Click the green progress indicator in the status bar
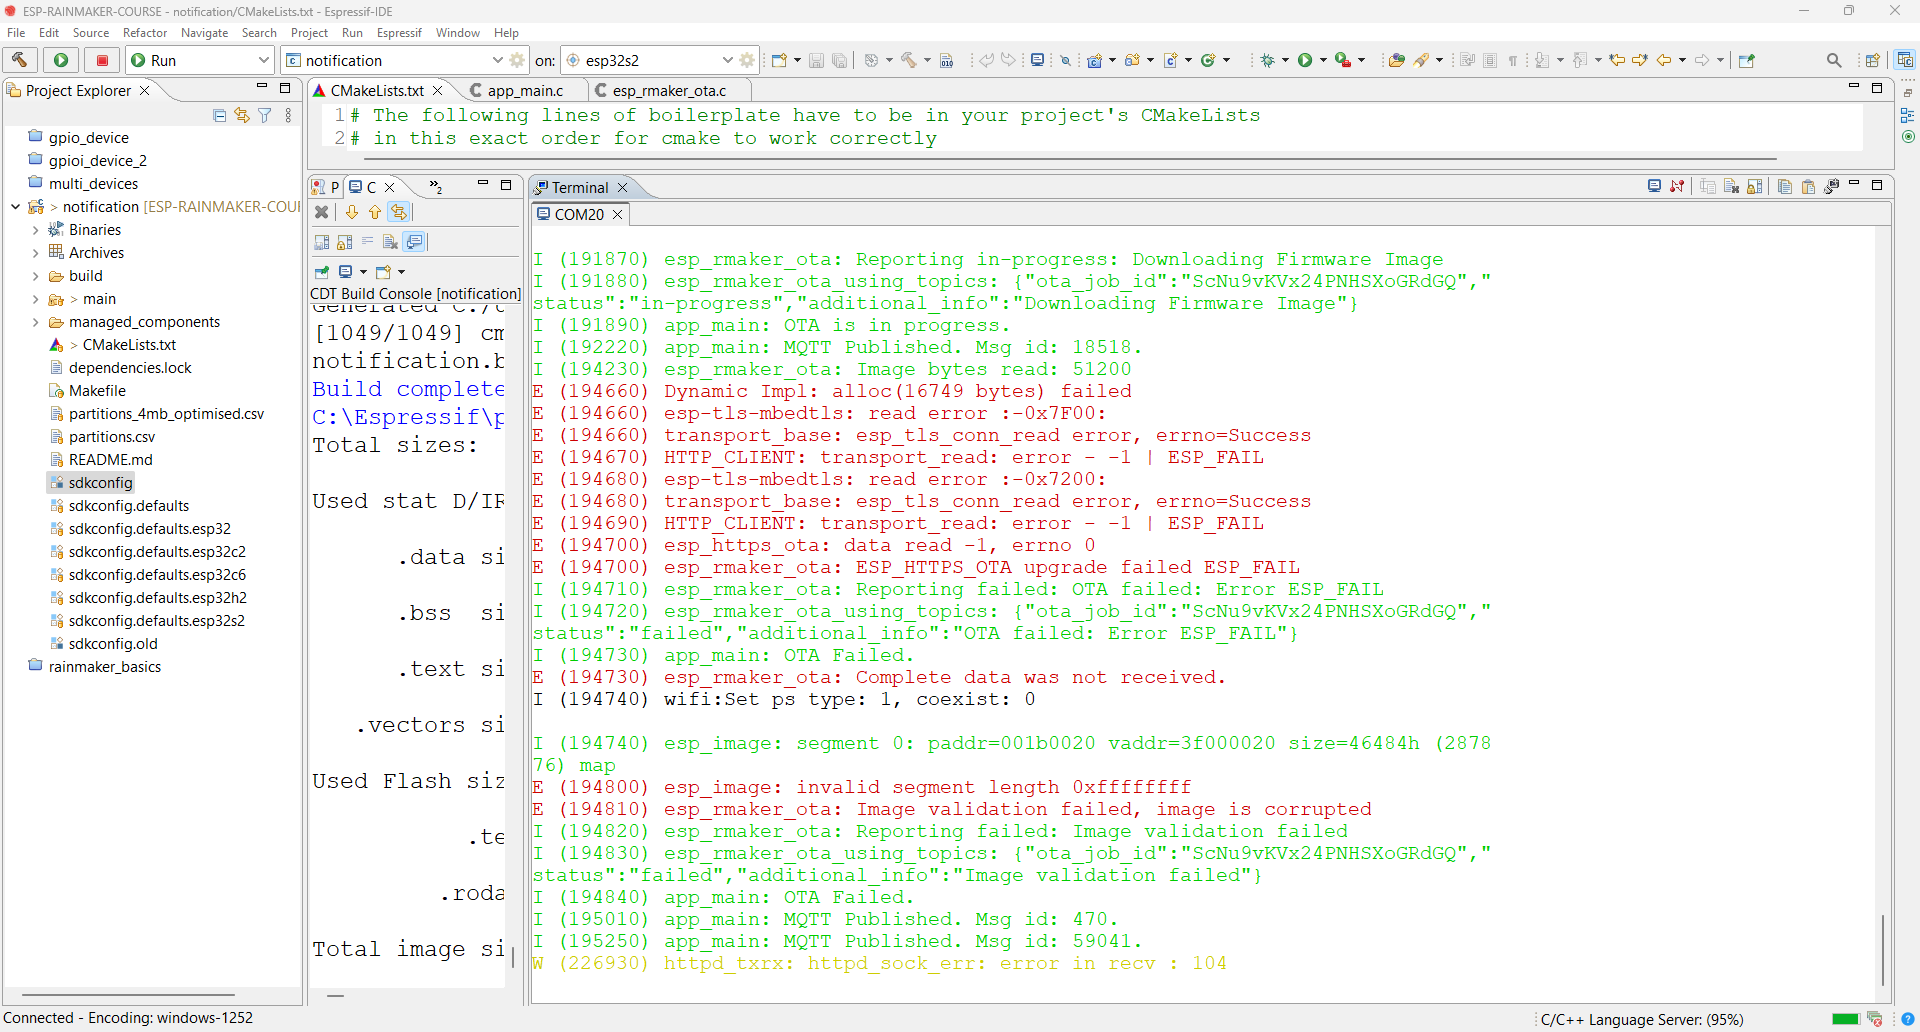Viewport: 1920px width, 1032px height. (x=1845, y=1019)
